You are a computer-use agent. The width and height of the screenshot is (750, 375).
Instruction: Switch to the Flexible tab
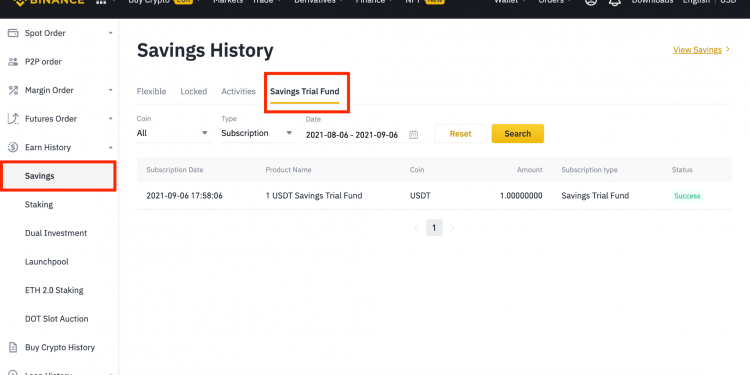point(152,91)
